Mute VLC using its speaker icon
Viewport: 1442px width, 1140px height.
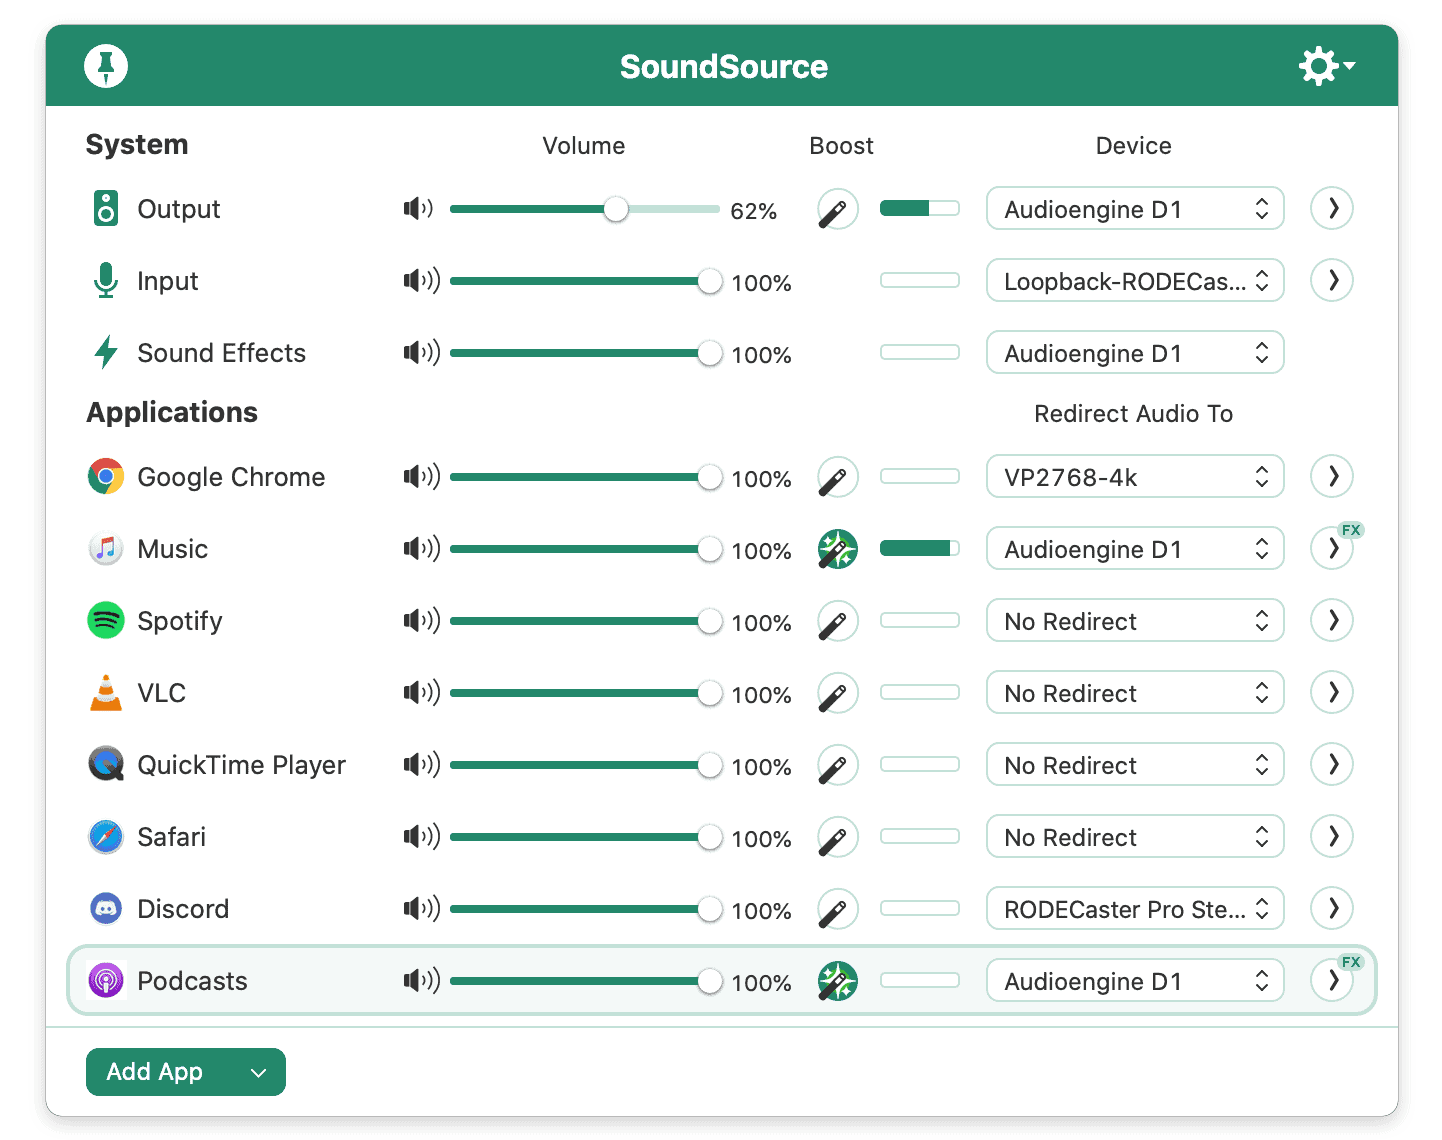click(x=420, y=693)
